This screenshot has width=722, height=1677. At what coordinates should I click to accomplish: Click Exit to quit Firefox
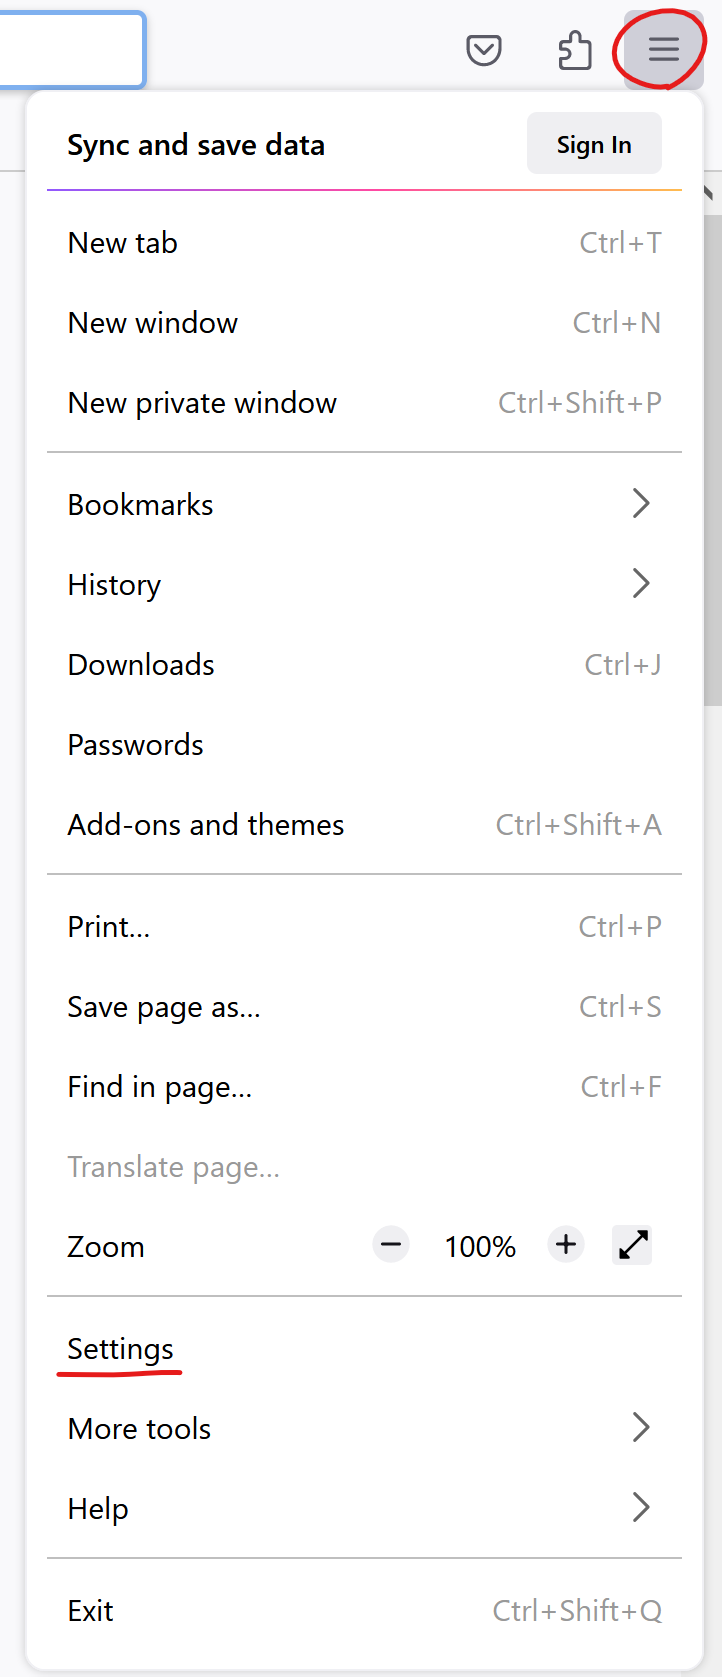pos(91,1611)
